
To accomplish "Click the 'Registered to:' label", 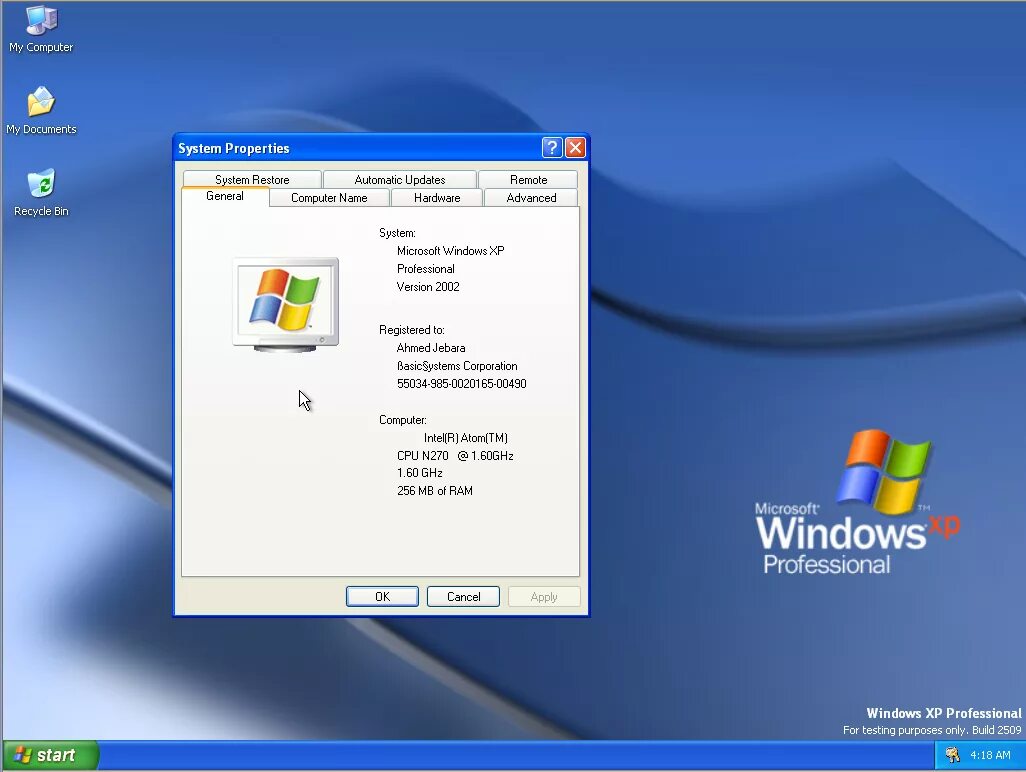I will tap(412, 330).
